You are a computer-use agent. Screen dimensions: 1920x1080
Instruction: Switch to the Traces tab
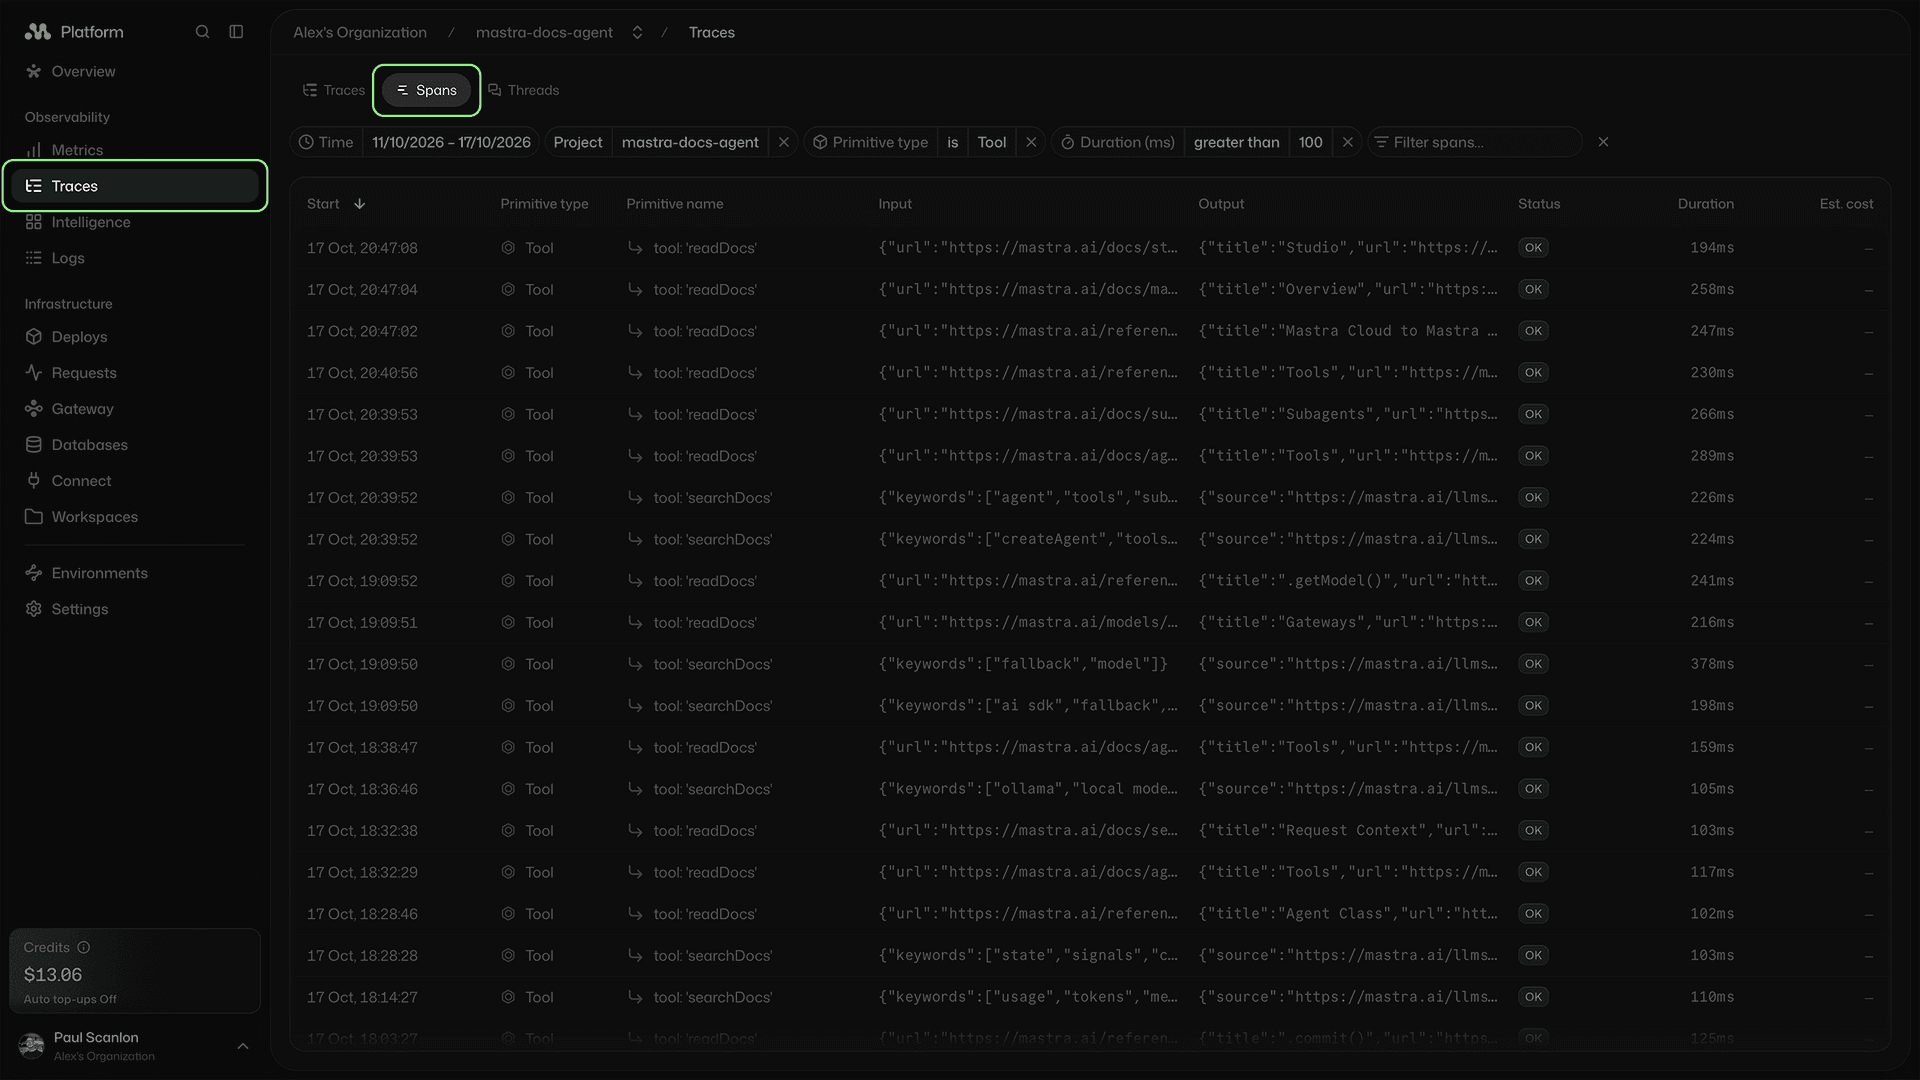click(334, 90)
